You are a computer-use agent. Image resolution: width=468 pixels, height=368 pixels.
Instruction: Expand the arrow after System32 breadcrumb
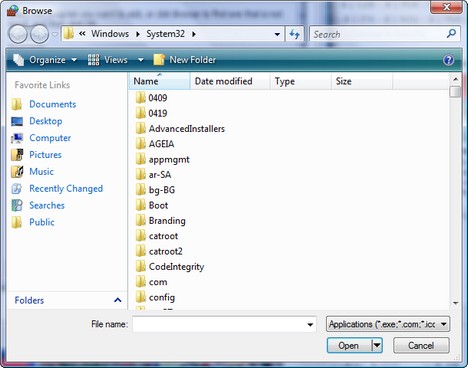pos(194,34)
